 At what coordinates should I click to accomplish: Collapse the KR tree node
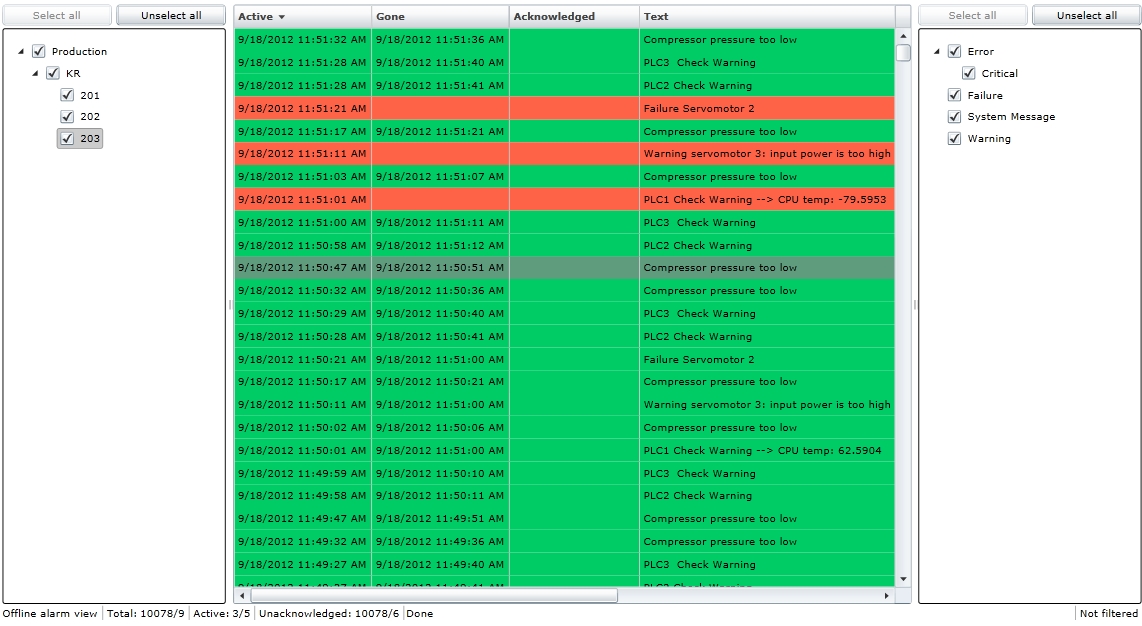click(x=36, y=74)
